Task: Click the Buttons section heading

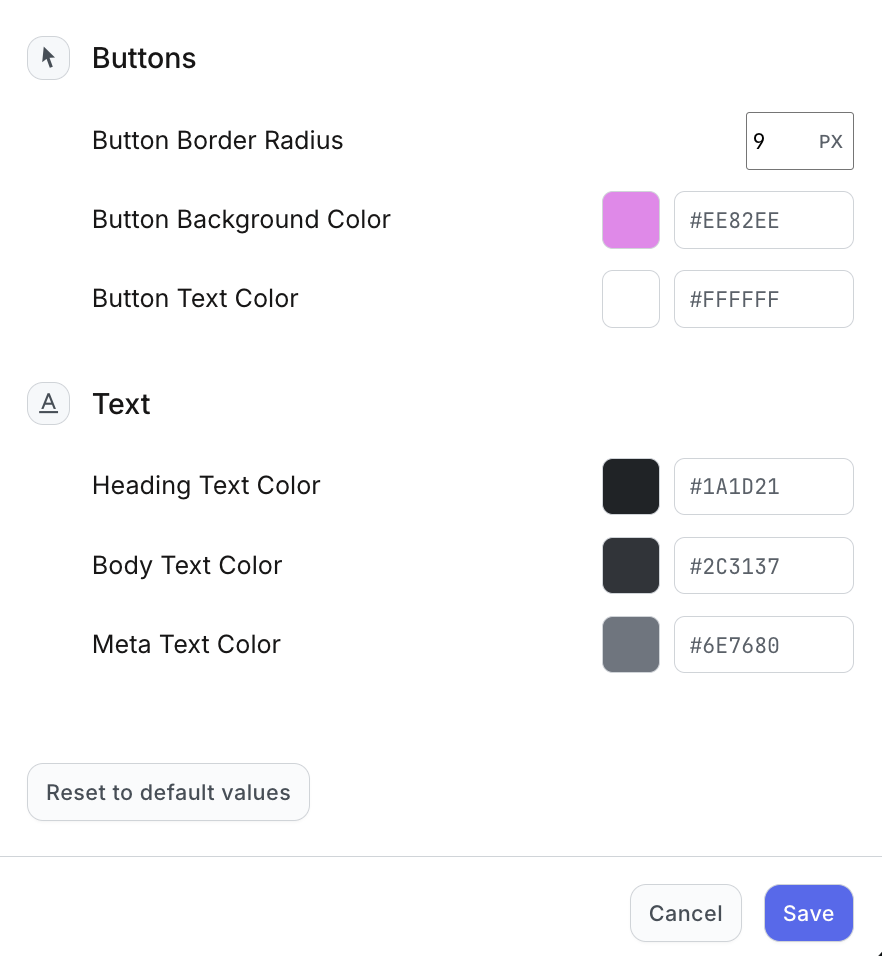Action: click(x=144, y=58)
